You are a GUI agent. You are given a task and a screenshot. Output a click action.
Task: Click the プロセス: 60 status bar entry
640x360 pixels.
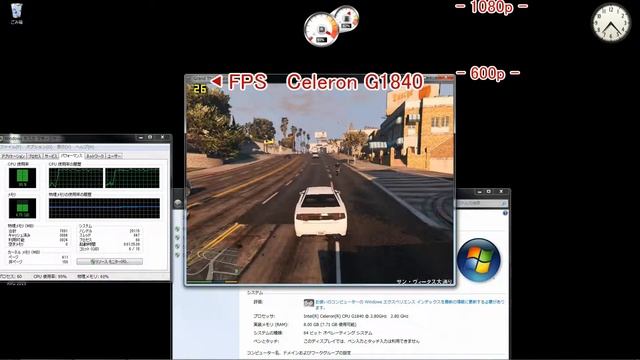click(11, 276)
